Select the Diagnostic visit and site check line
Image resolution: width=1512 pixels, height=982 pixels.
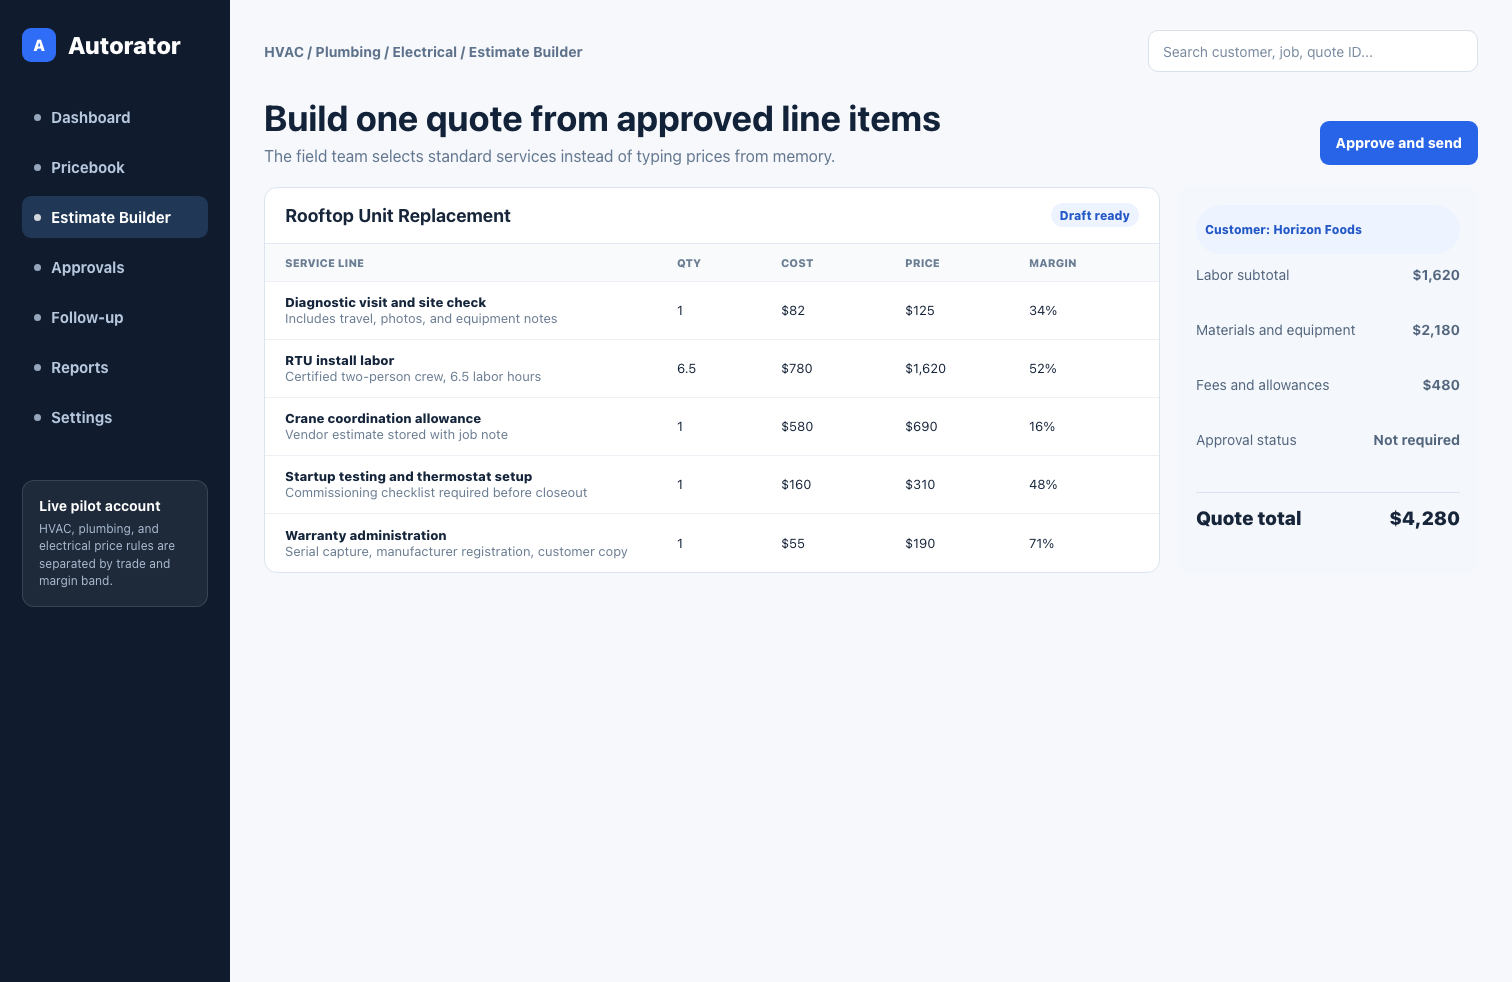click(x=711, y=310)
